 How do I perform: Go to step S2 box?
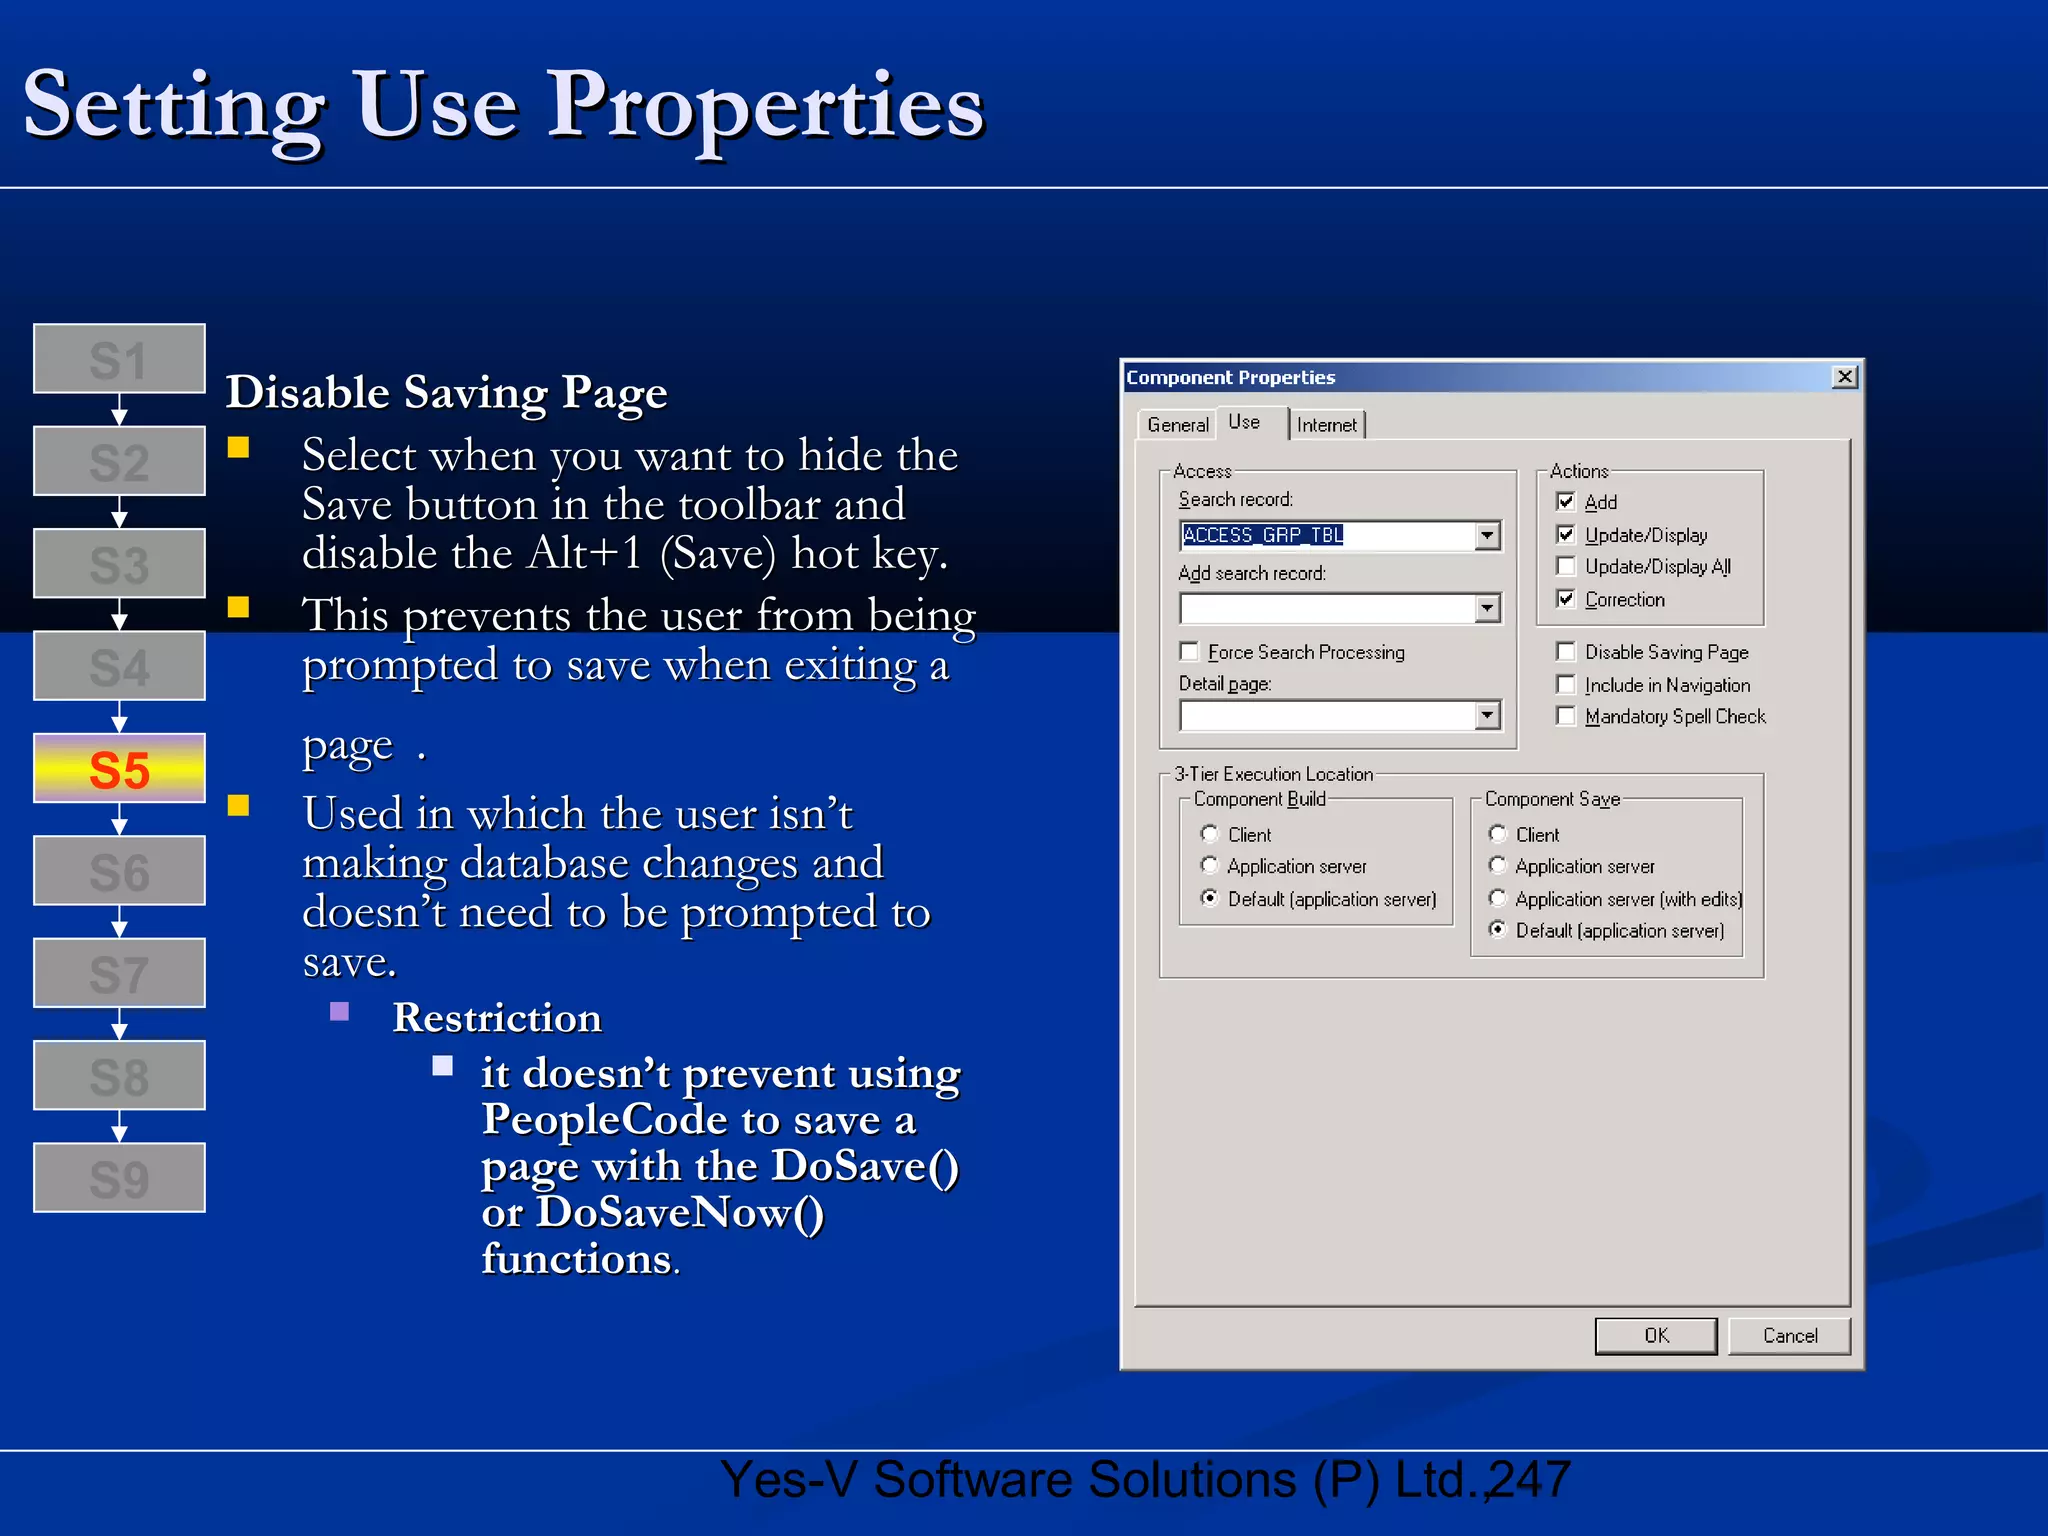(119, 462)
